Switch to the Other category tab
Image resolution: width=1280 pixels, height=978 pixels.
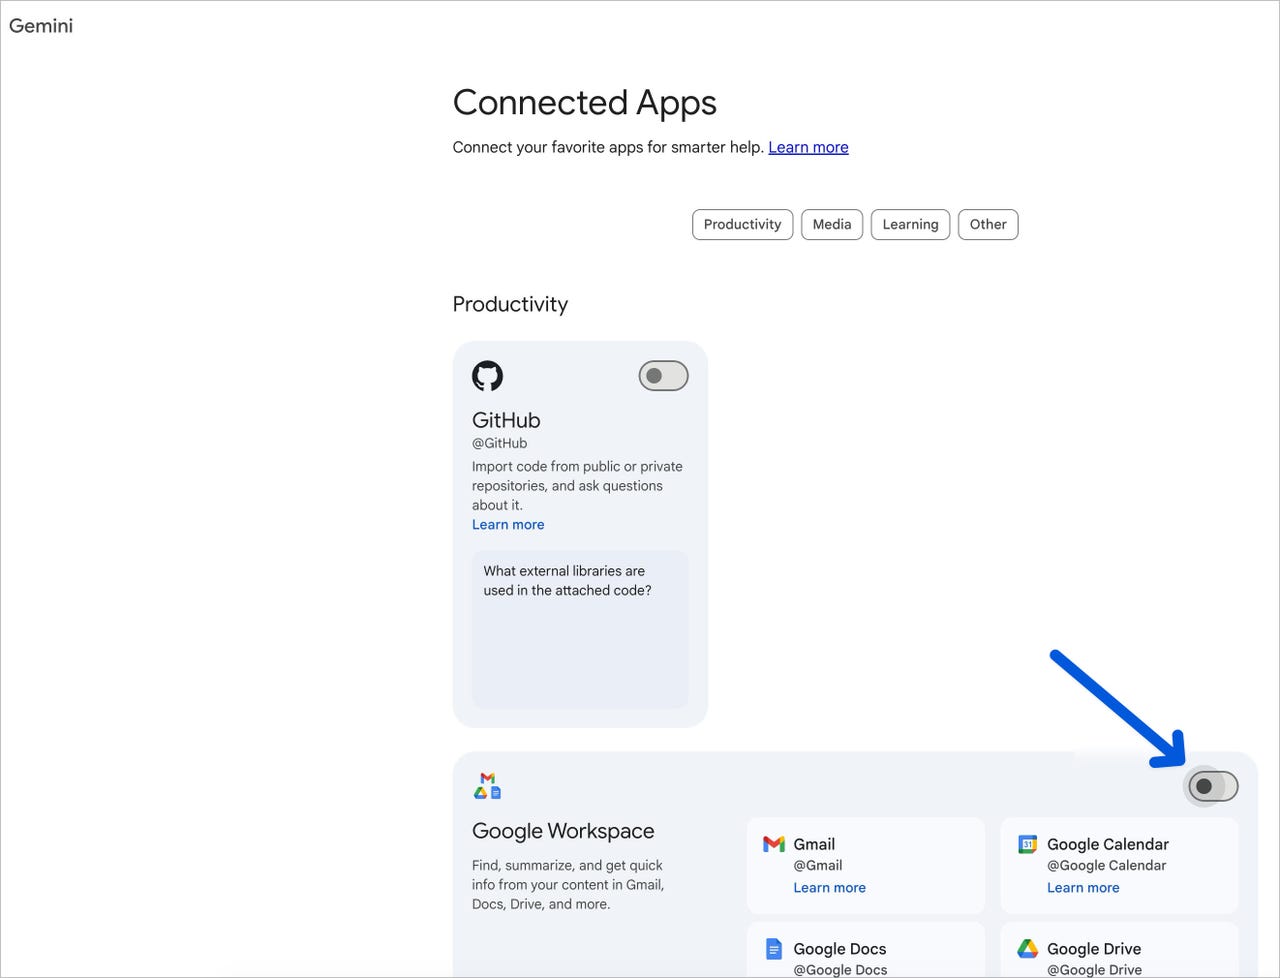988,224
